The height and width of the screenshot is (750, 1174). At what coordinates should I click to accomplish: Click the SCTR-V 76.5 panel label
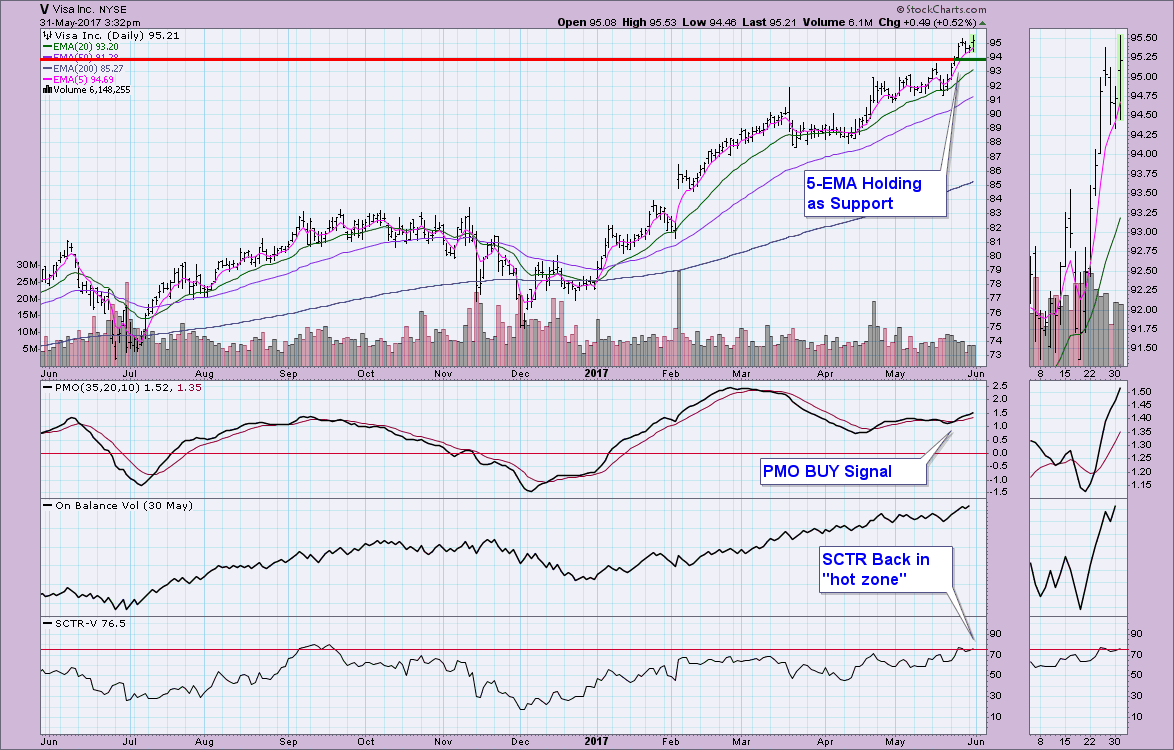[x=85, y=623]
